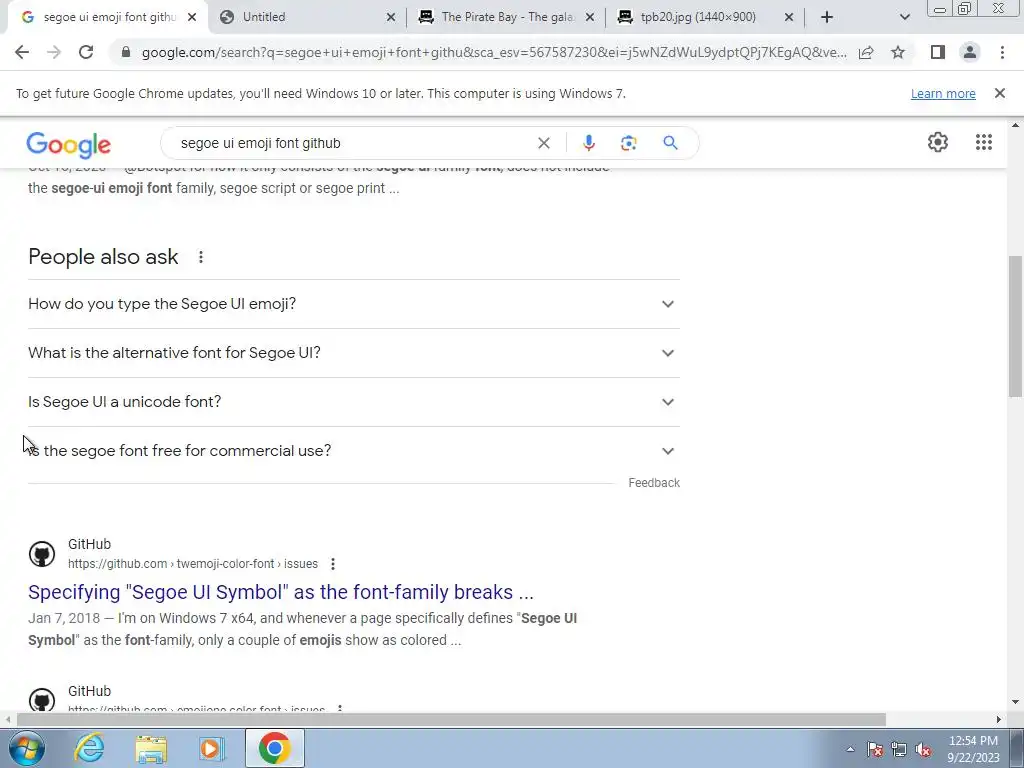Open the tab search dropdown arrow
The image size is (1024, 768).
[x=904, y=17]
